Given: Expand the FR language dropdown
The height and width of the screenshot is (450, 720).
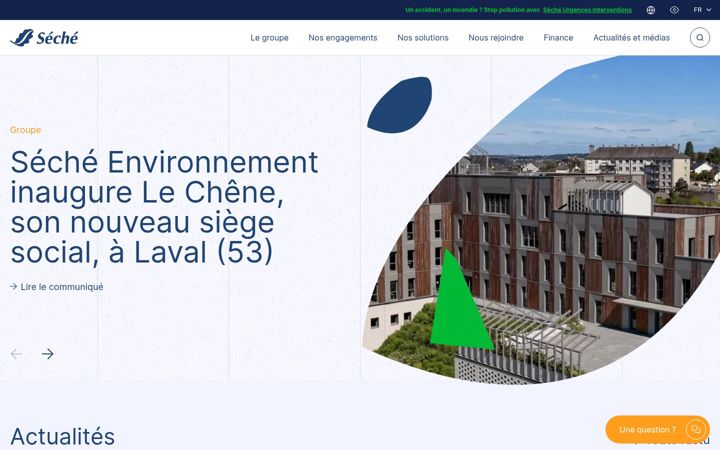Looking at the screenshot, I should [x=702, y=10].
